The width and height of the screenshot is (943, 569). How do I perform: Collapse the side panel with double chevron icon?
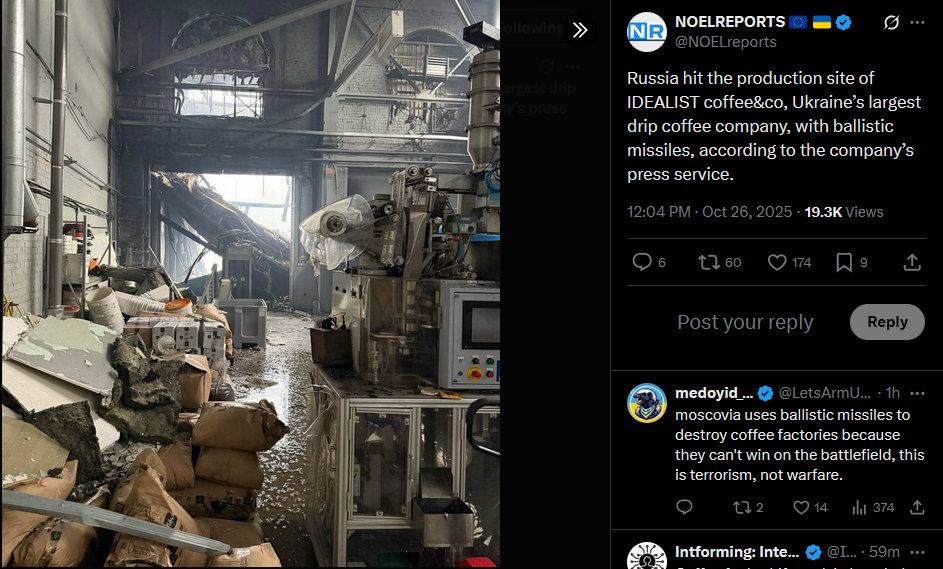pos(580,30)
